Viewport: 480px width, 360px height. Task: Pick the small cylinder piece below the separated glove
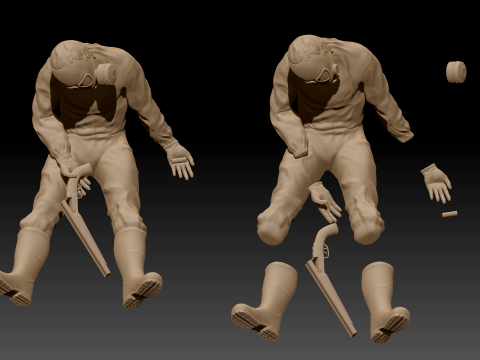449,214
